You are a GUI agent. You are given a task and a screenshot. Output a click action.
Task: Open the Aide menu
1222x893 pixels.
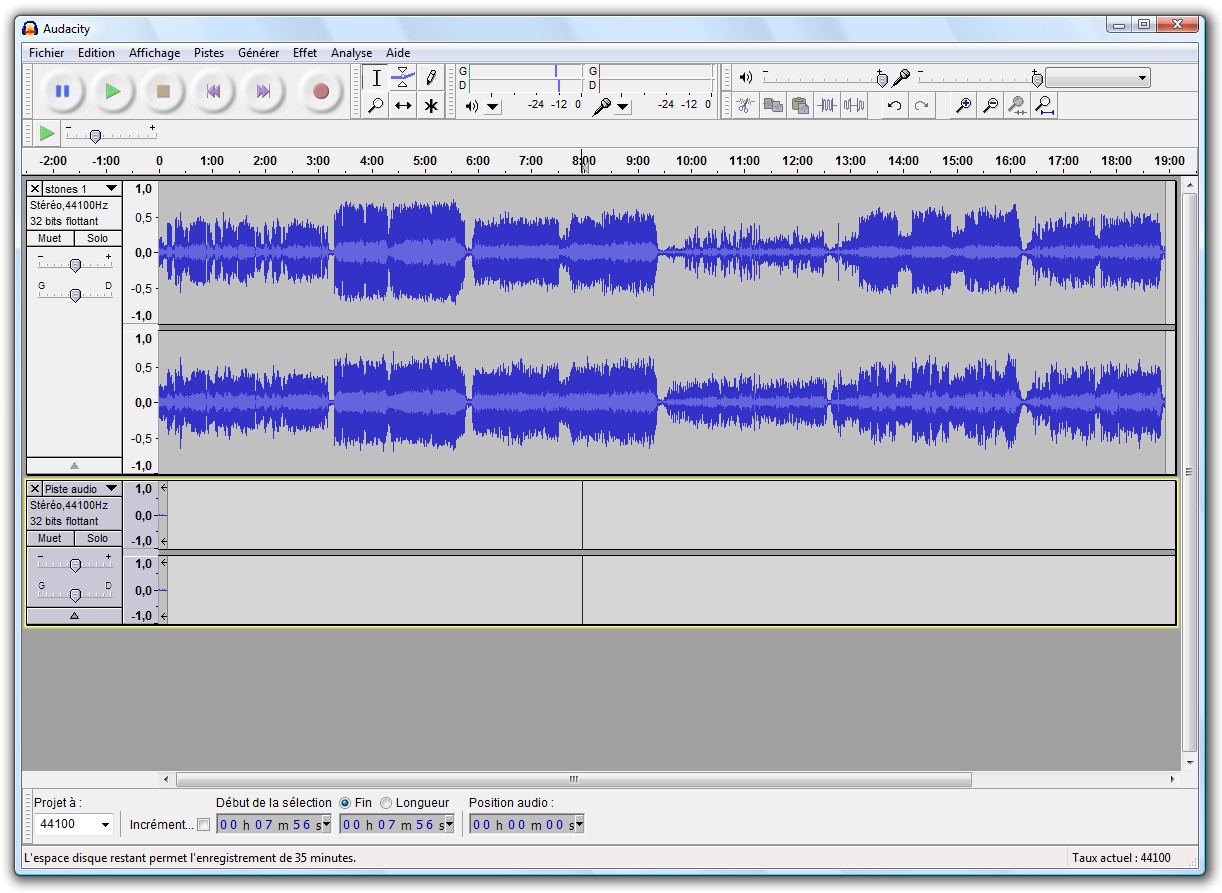[x=398, y=53]
